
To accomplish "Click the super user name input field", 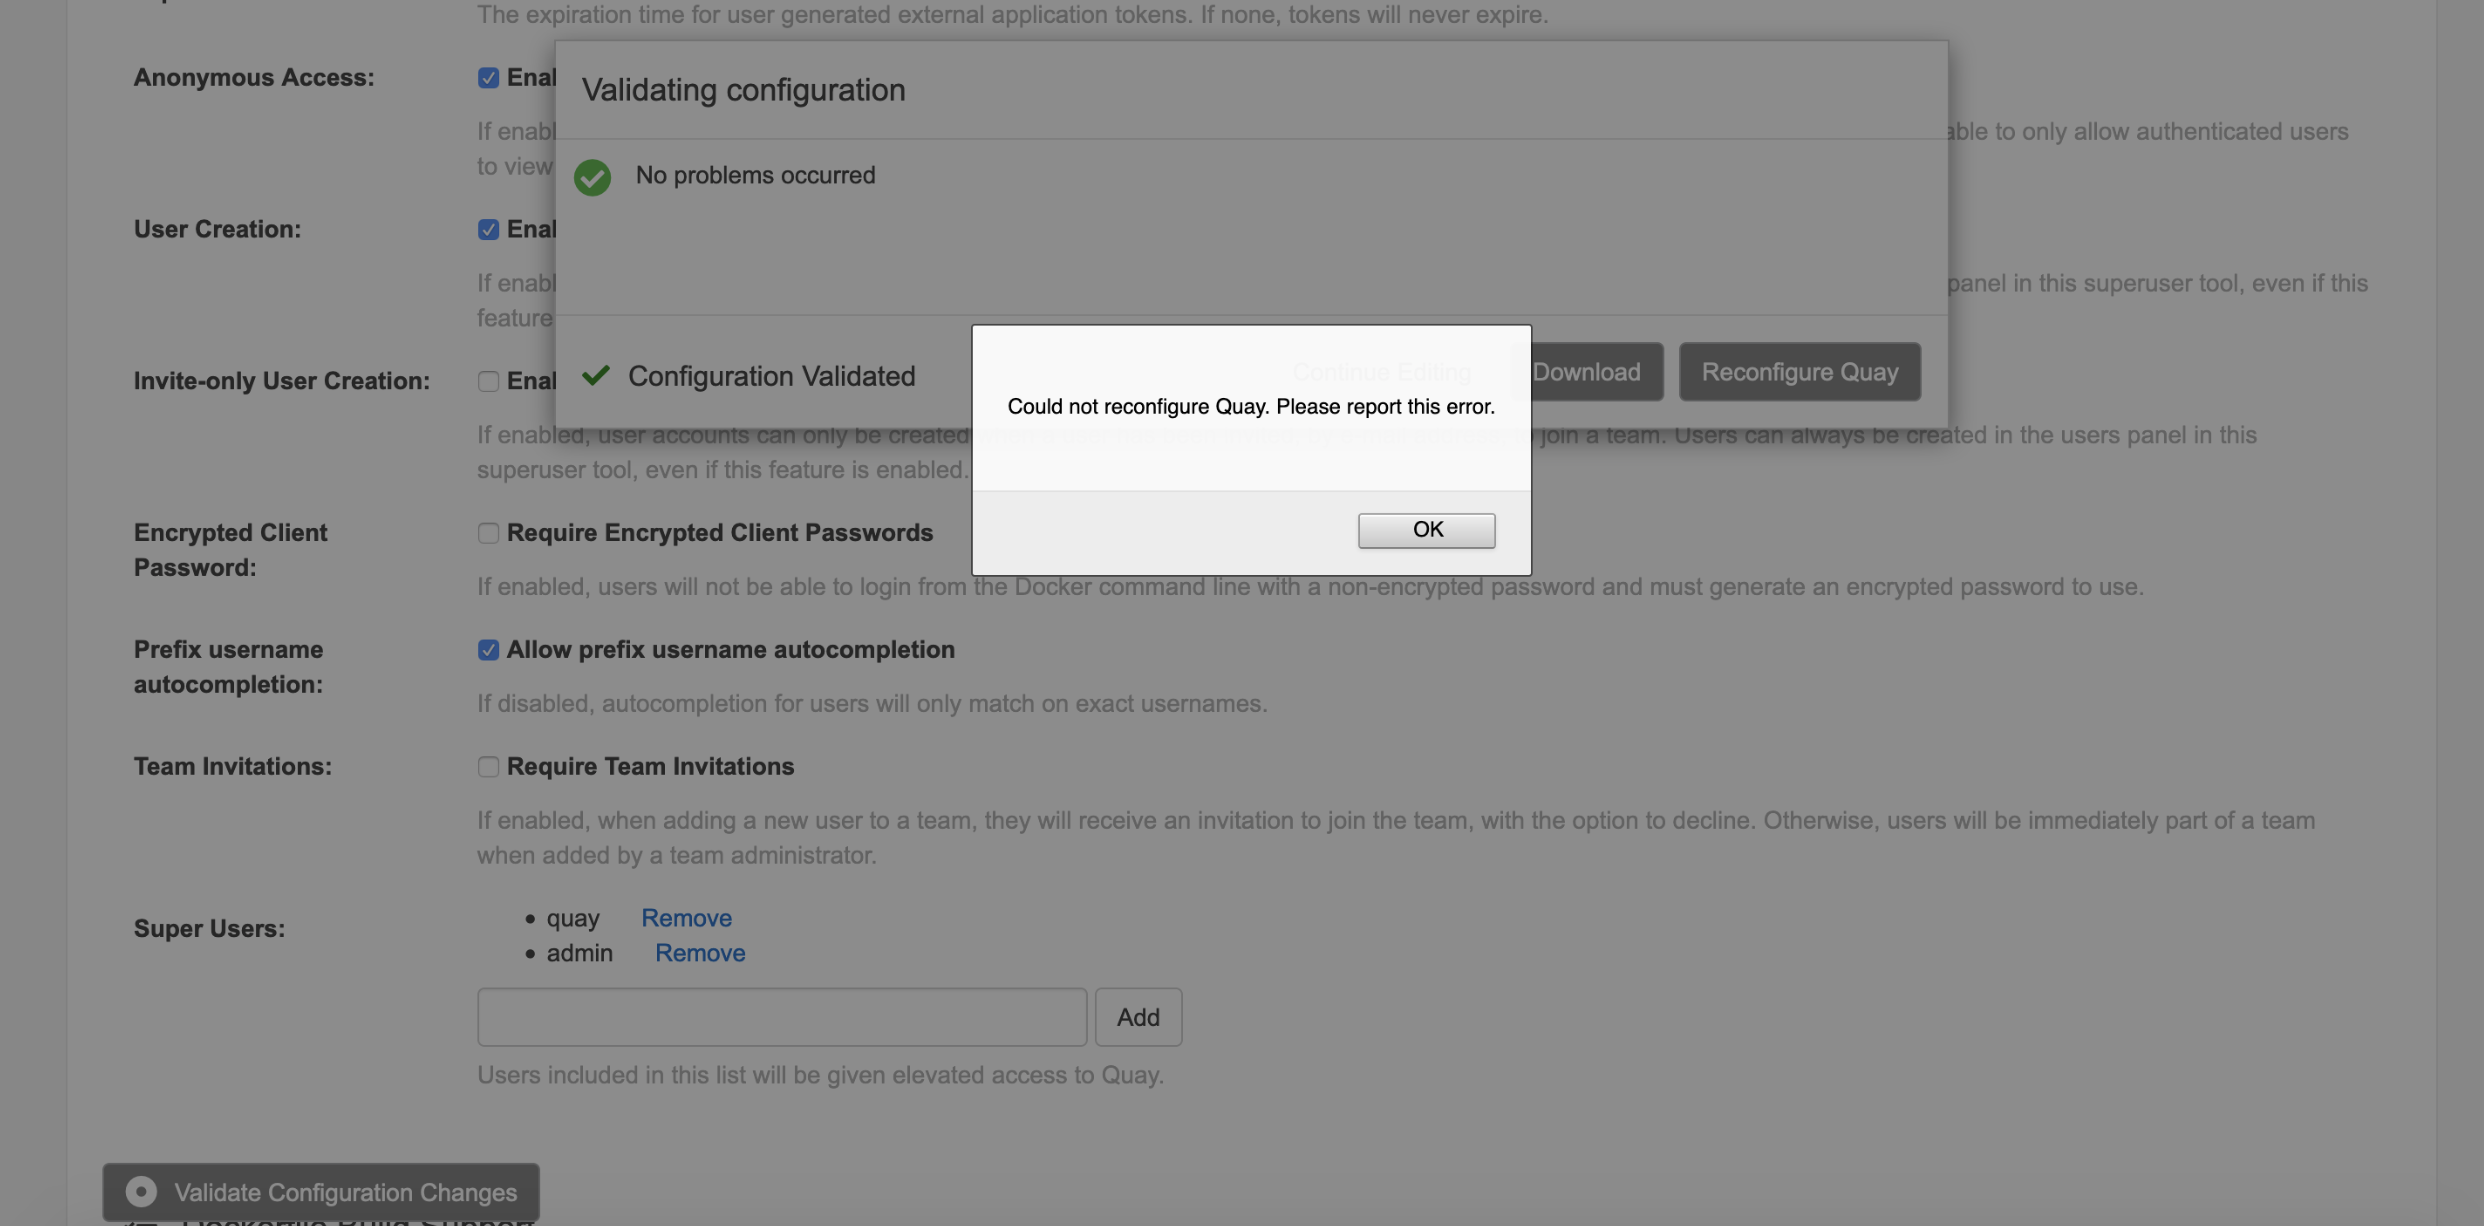I will 781,1017.
